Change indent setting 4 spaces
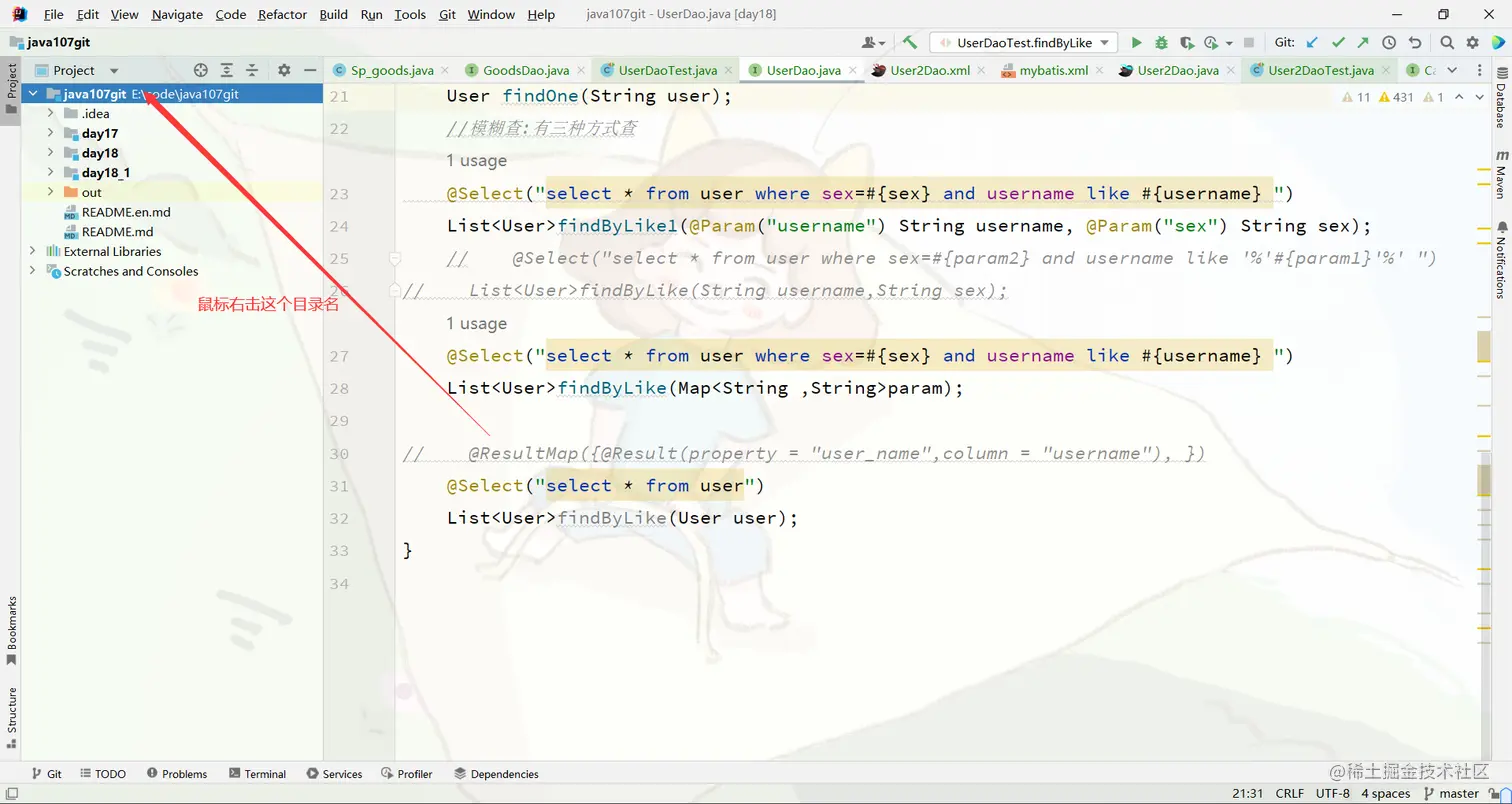Screen dimensions: 1512x804 click(x=1385, y=793)
